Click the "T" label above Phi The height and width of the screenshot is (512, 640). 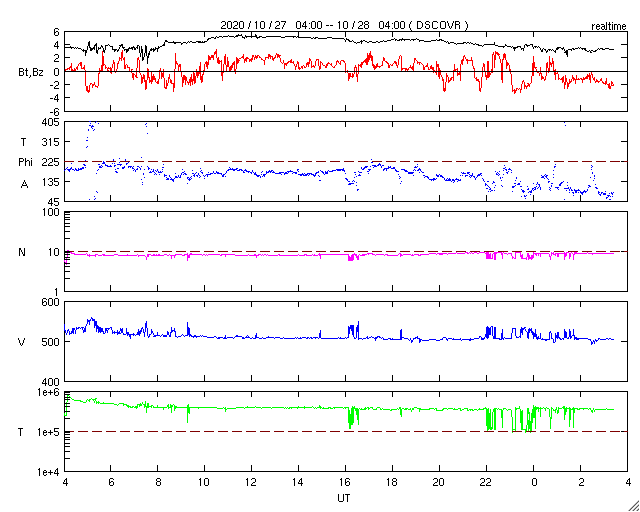24,142
